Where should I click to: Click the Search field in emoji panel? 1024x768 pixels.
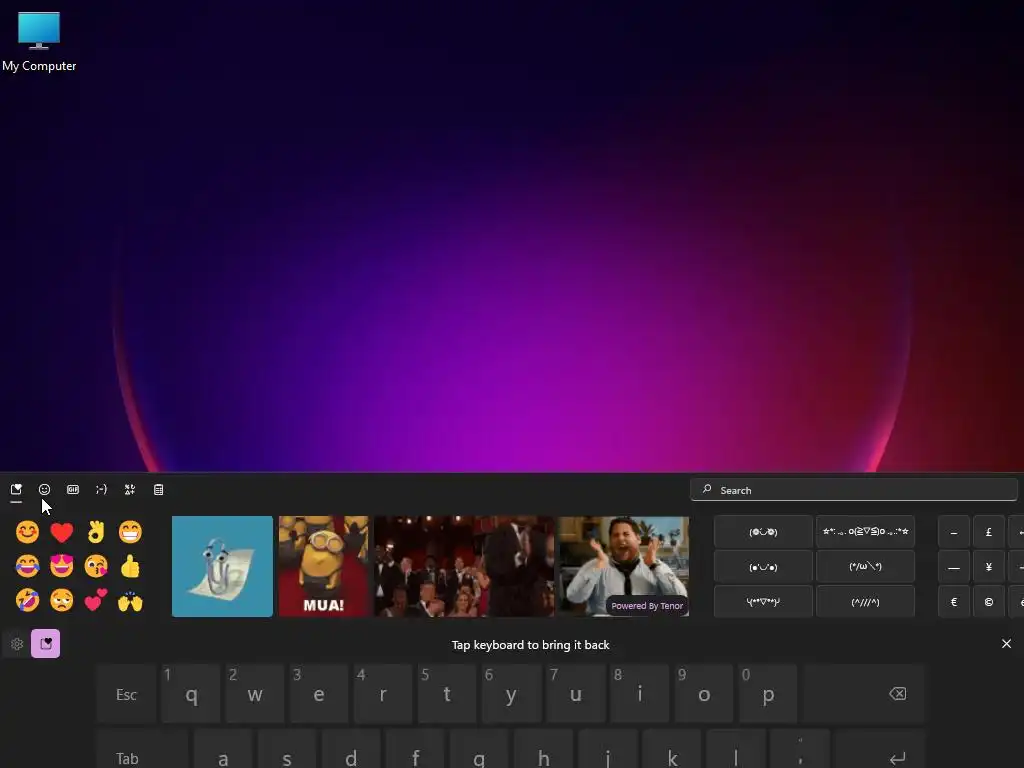854,490
